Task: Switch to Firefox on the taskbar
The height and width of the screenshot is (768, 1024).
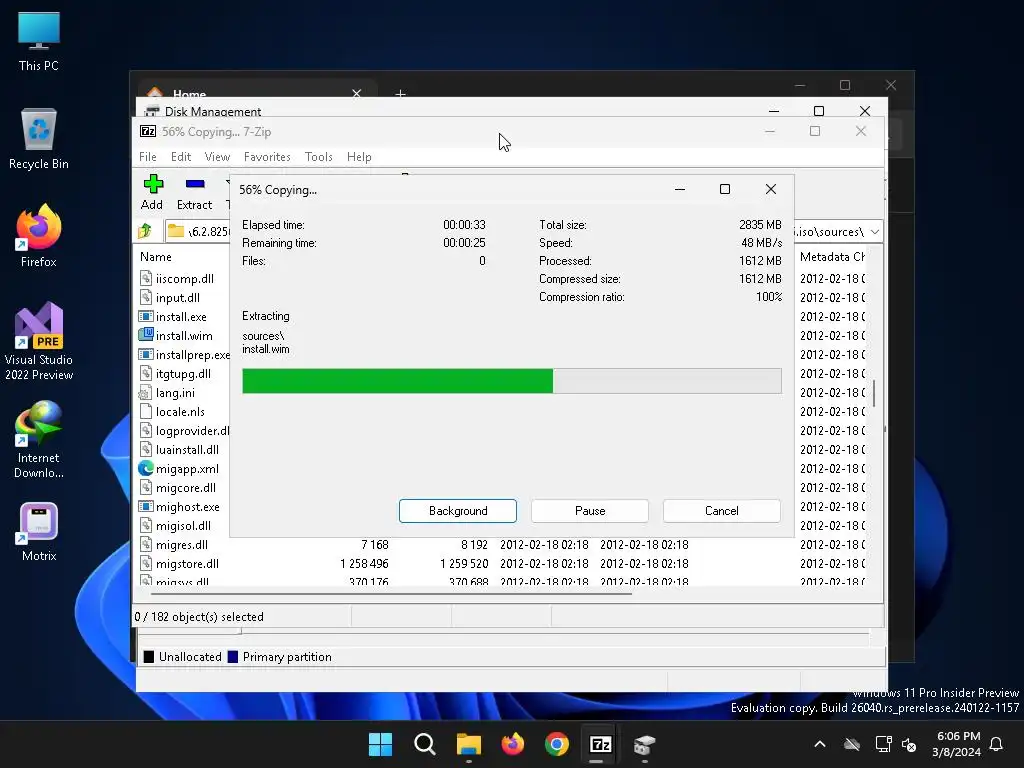Action: (x=513, y=744)
